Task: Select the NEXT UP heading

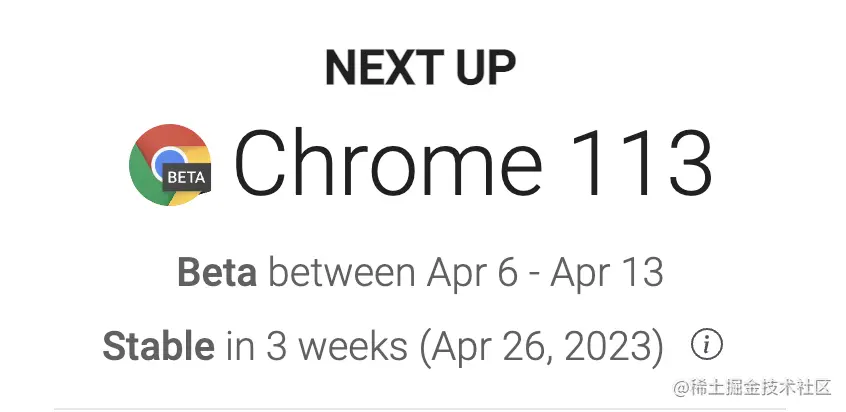Action: tap(420, 67)
